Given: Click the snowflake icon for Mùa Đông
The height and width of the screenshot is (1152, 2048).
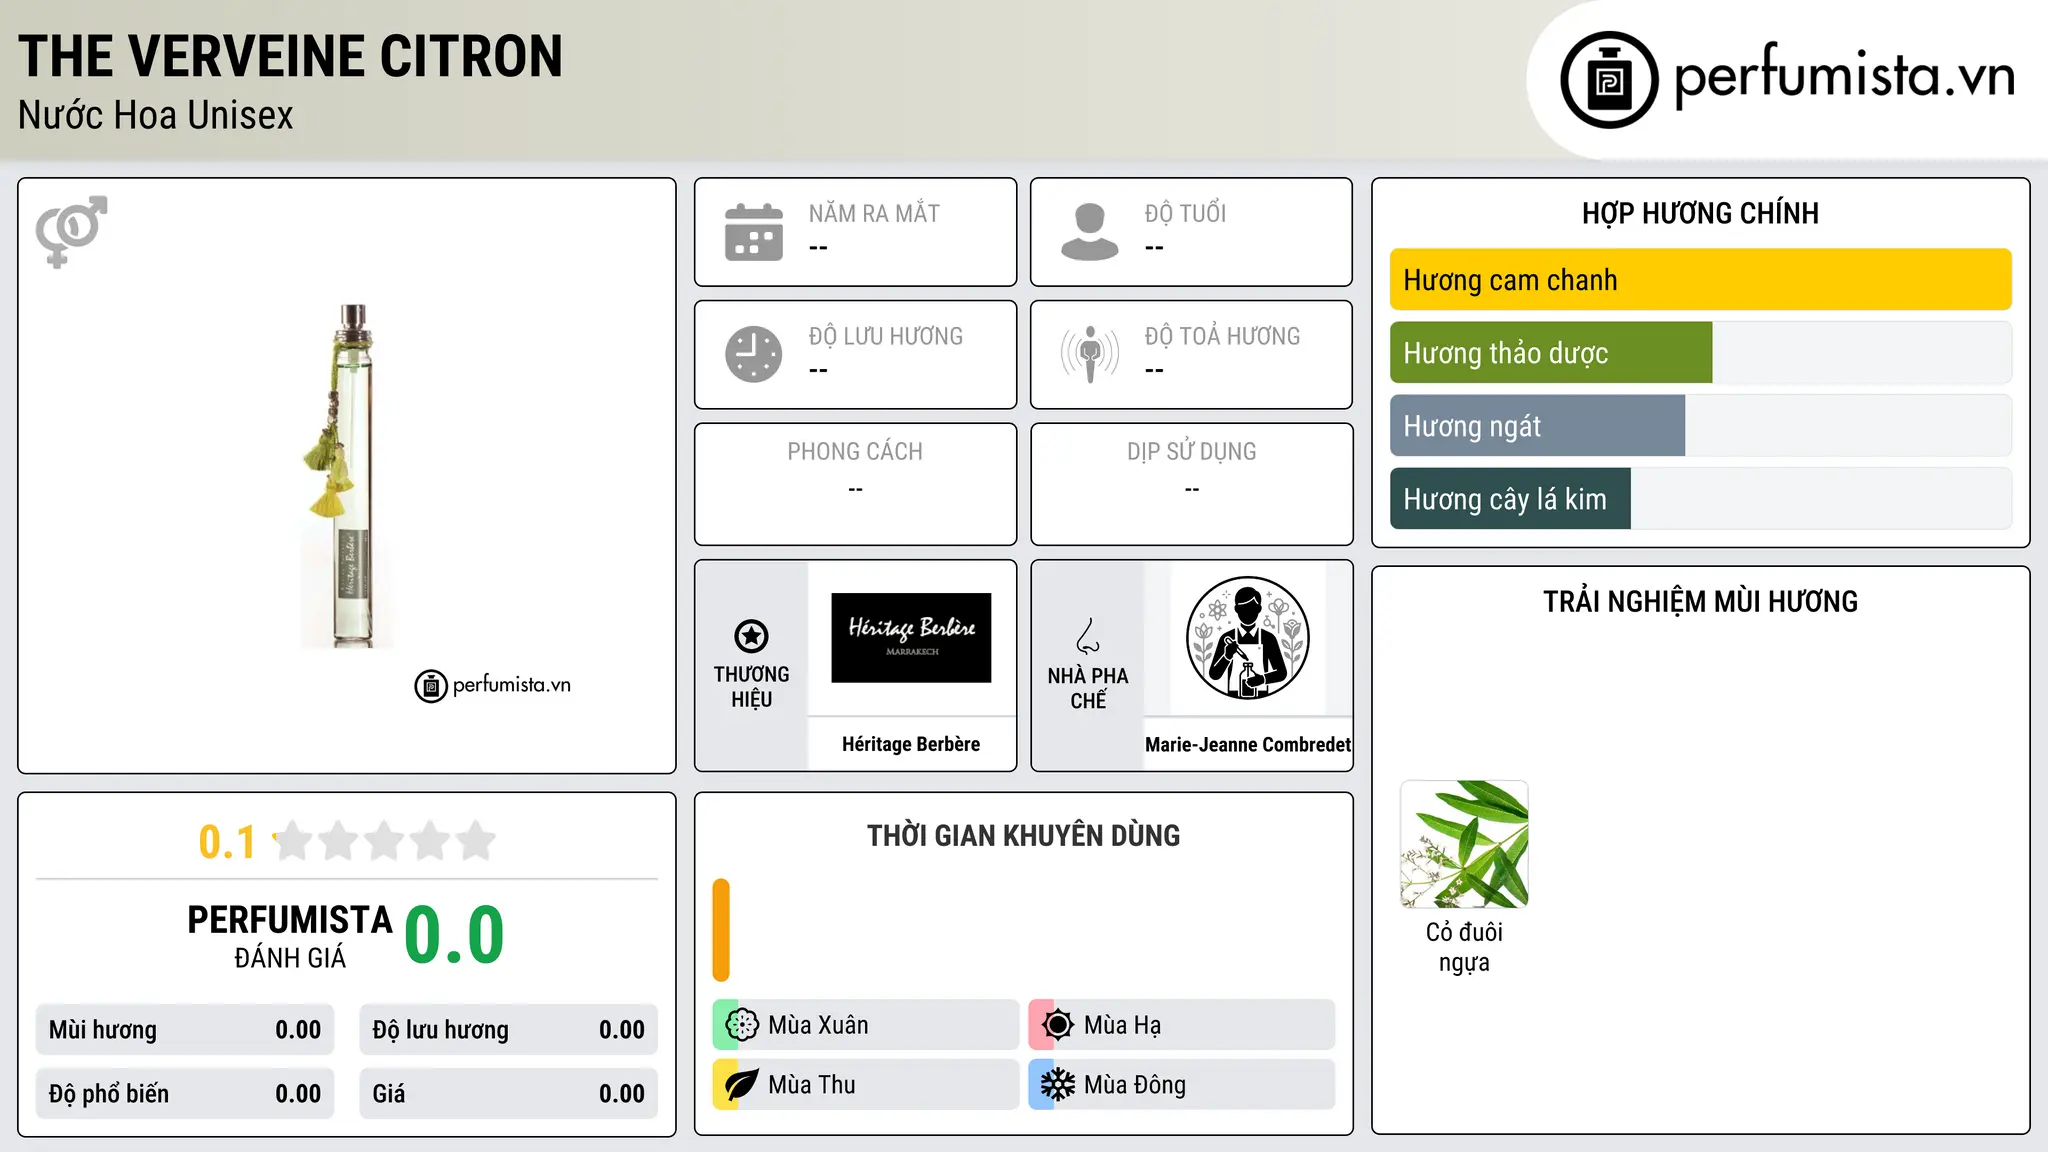Looking at the screenshot, I should [1058, 1085].
